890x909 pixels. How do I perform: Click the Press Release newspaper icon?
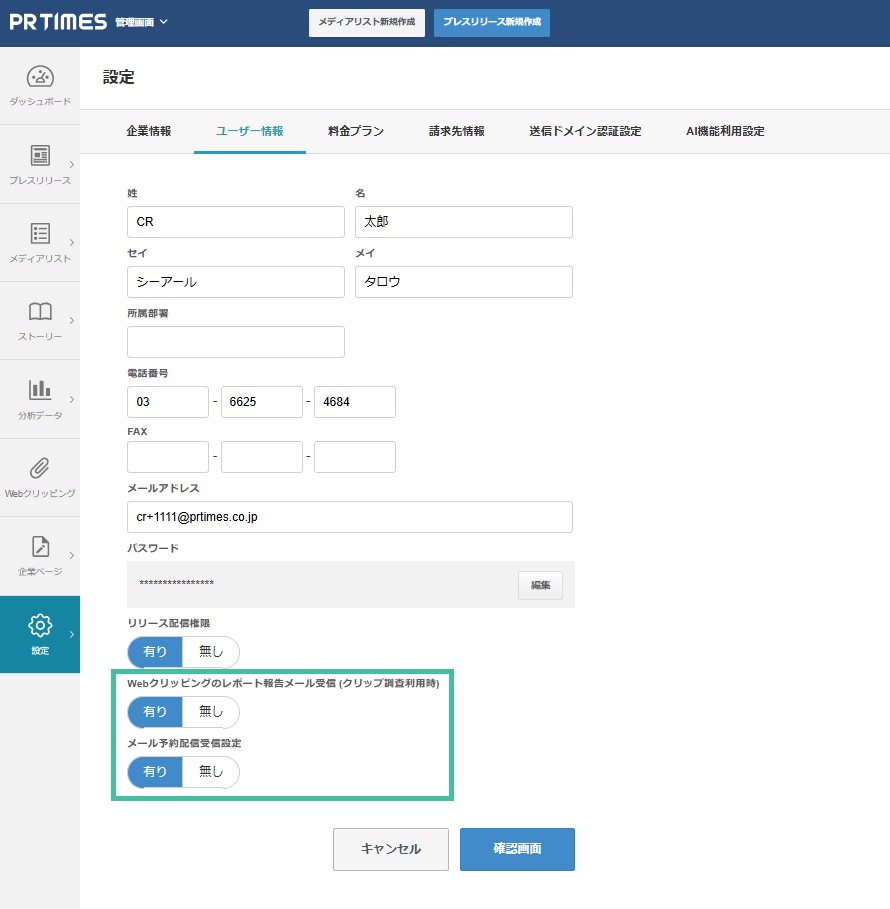(x=40, y=156)
